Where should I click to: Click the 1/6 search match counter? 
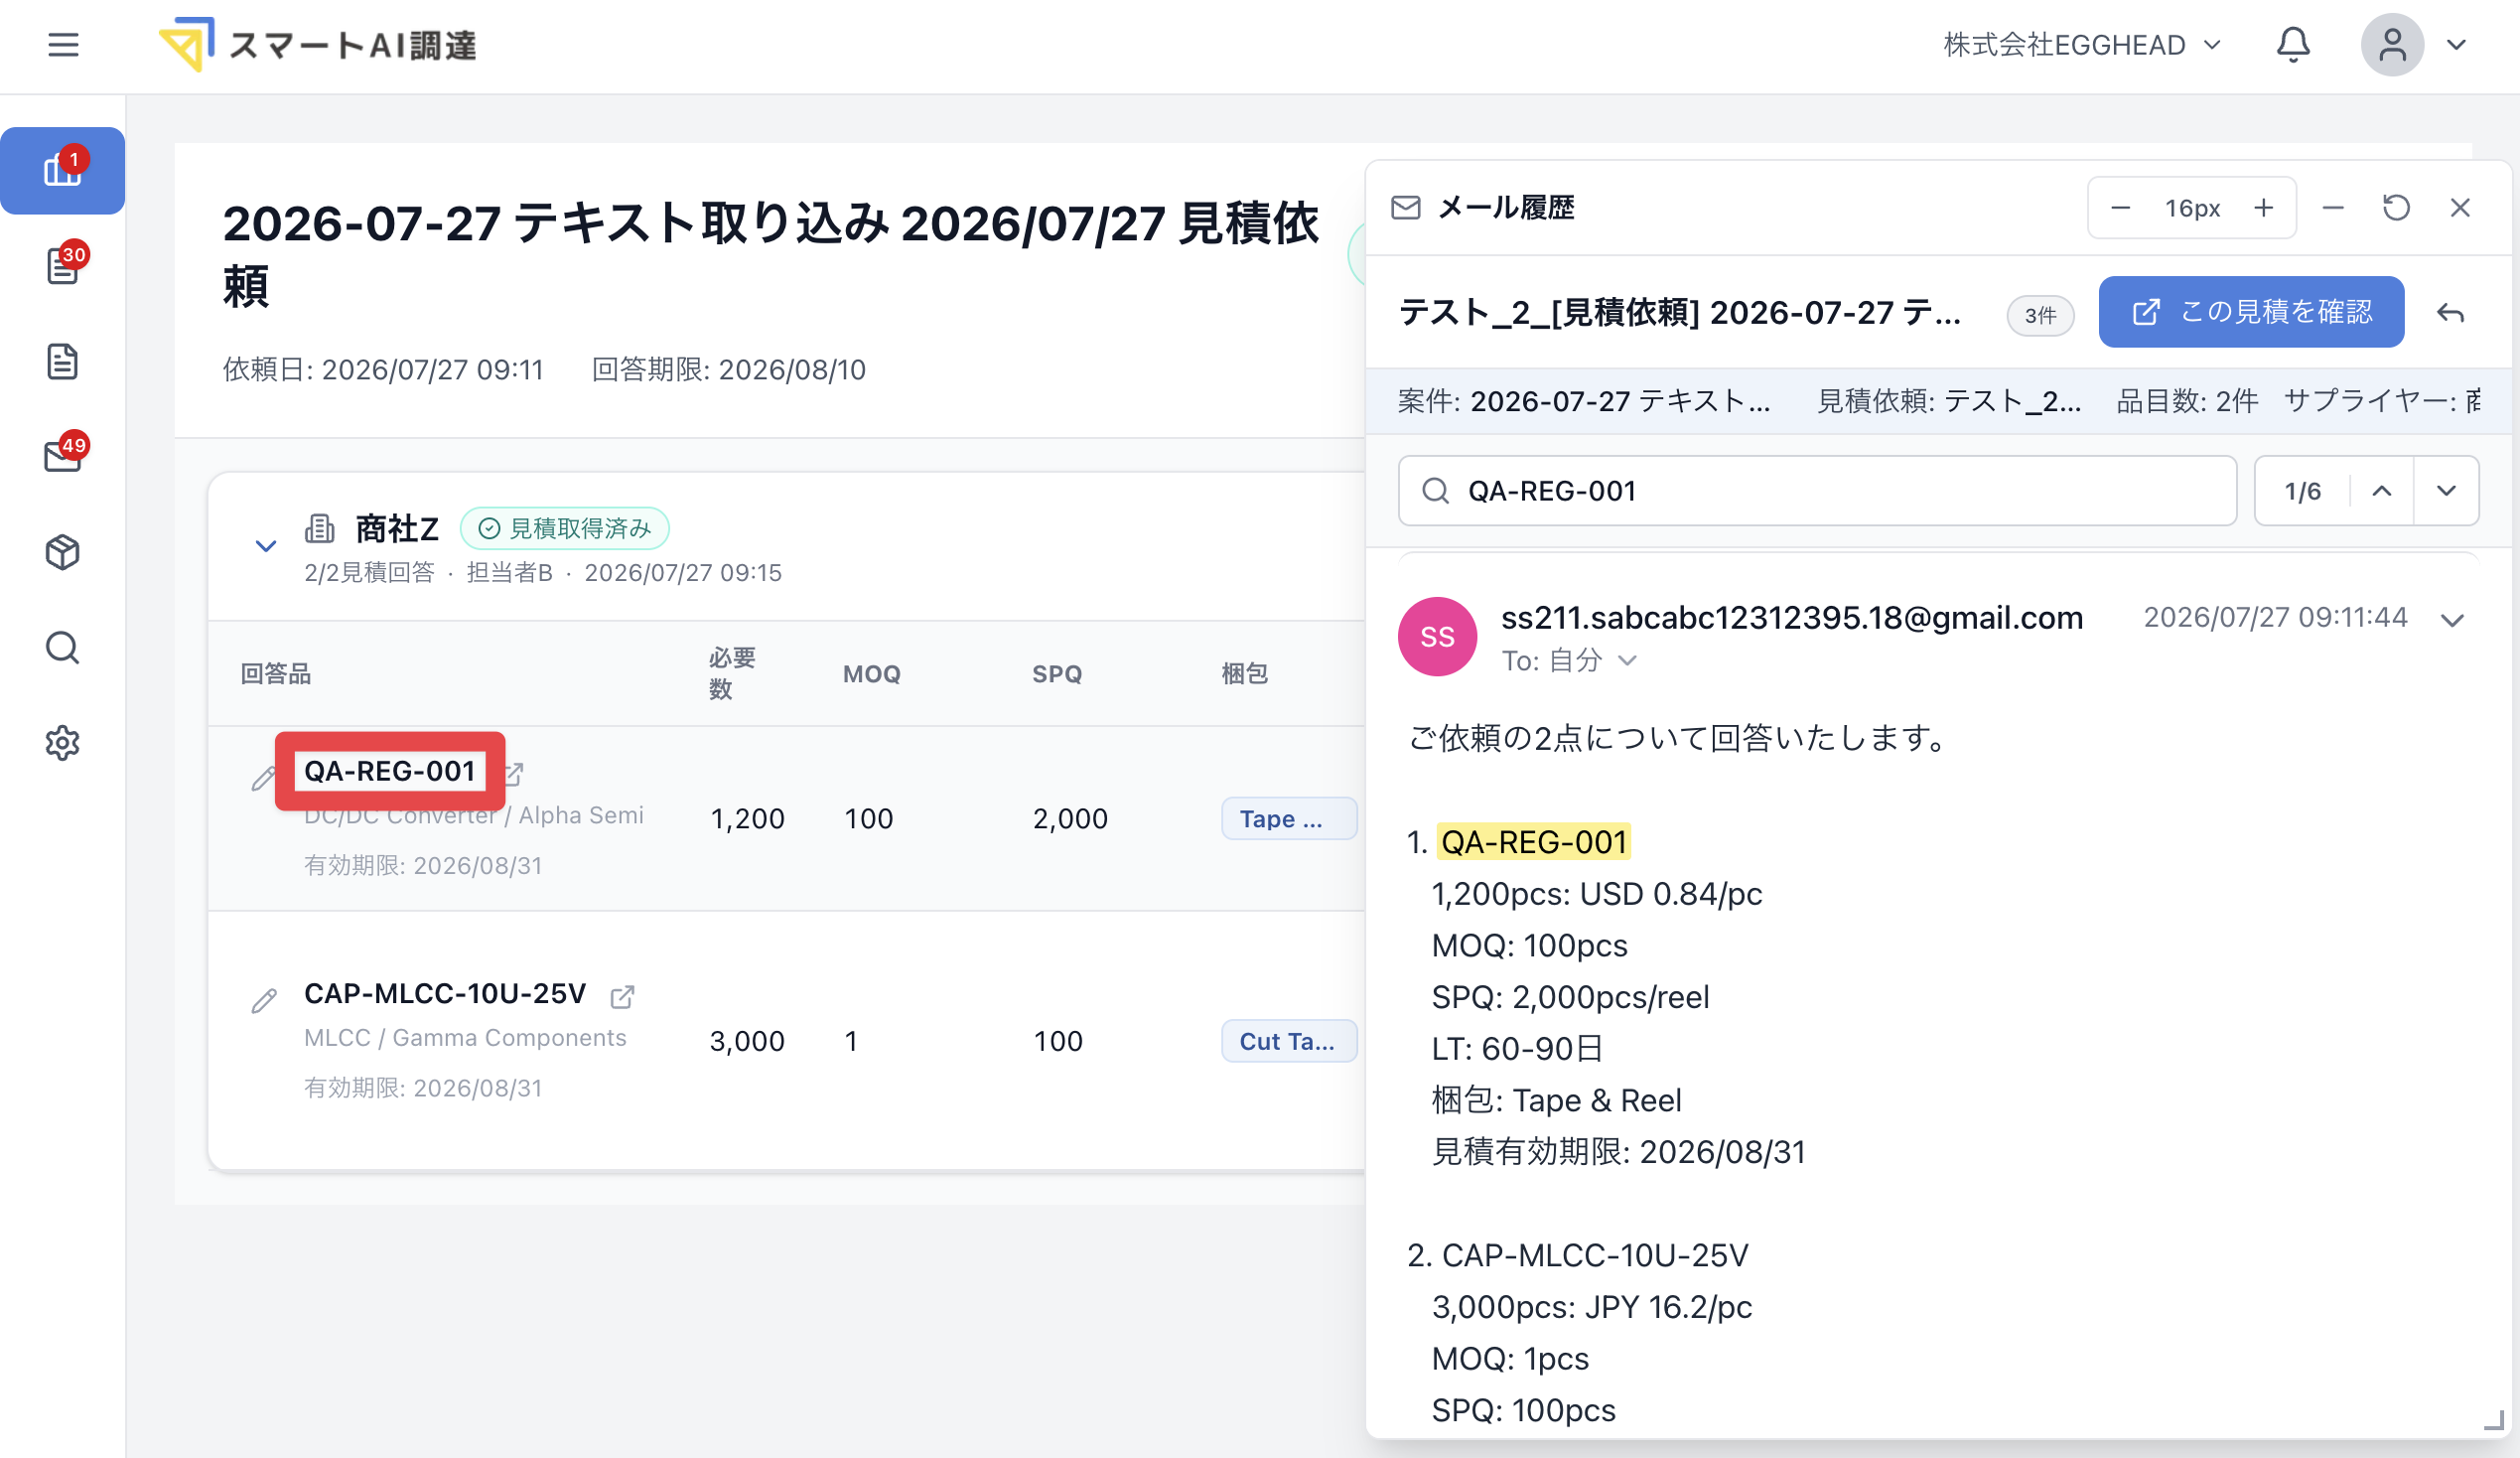click(x=2302, y=491)
